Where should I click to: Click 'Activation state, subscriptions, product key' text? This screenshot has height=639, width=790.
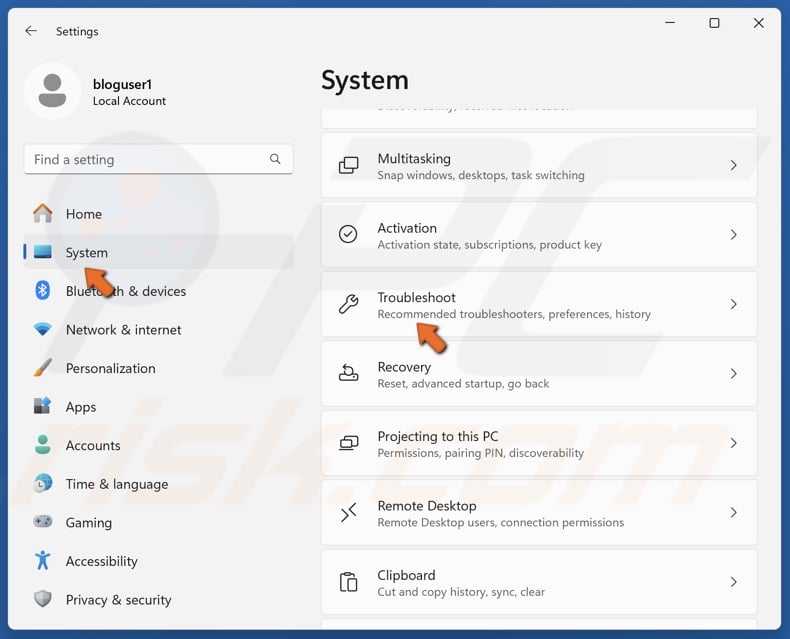(489, 244)
